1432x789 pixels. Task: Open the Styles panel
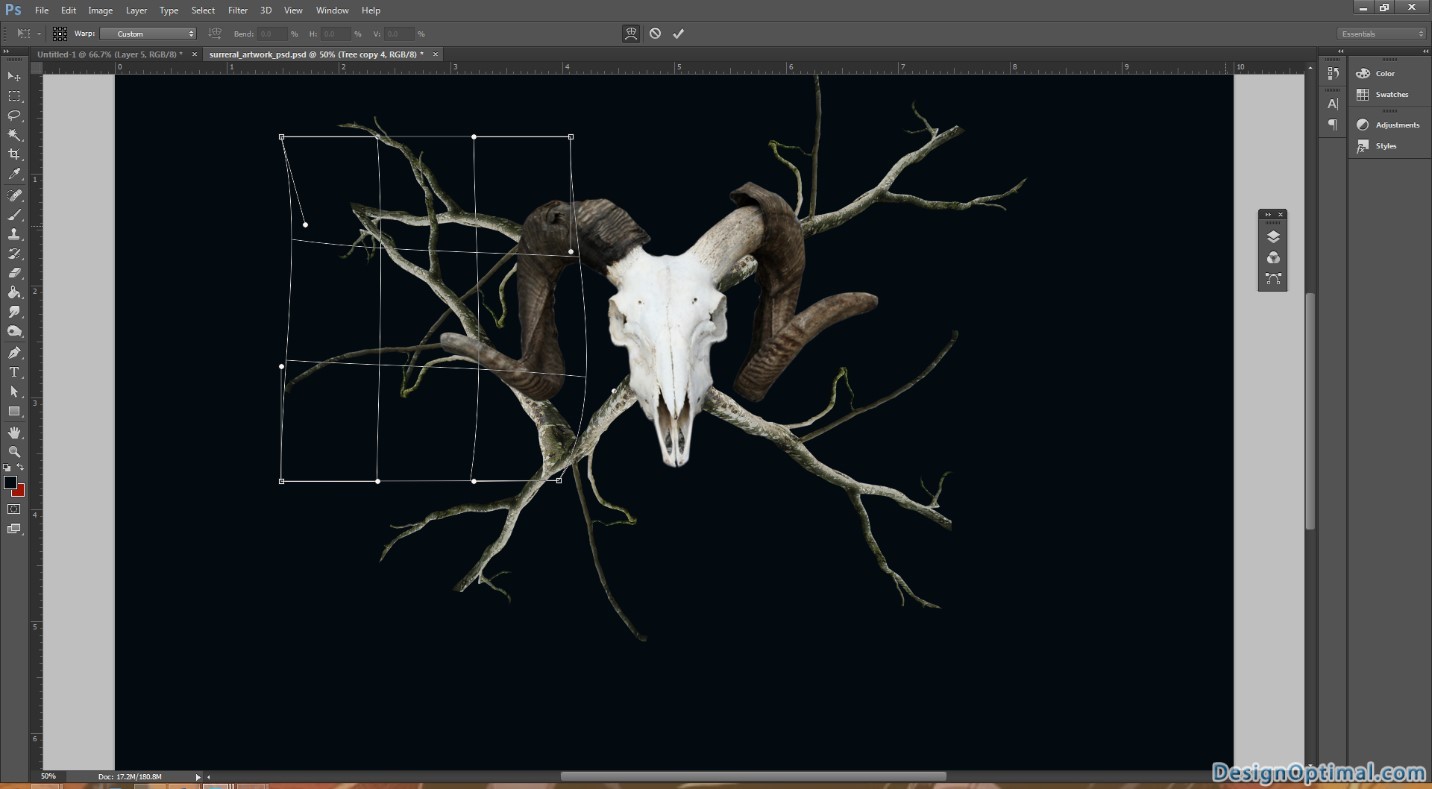1385,146
